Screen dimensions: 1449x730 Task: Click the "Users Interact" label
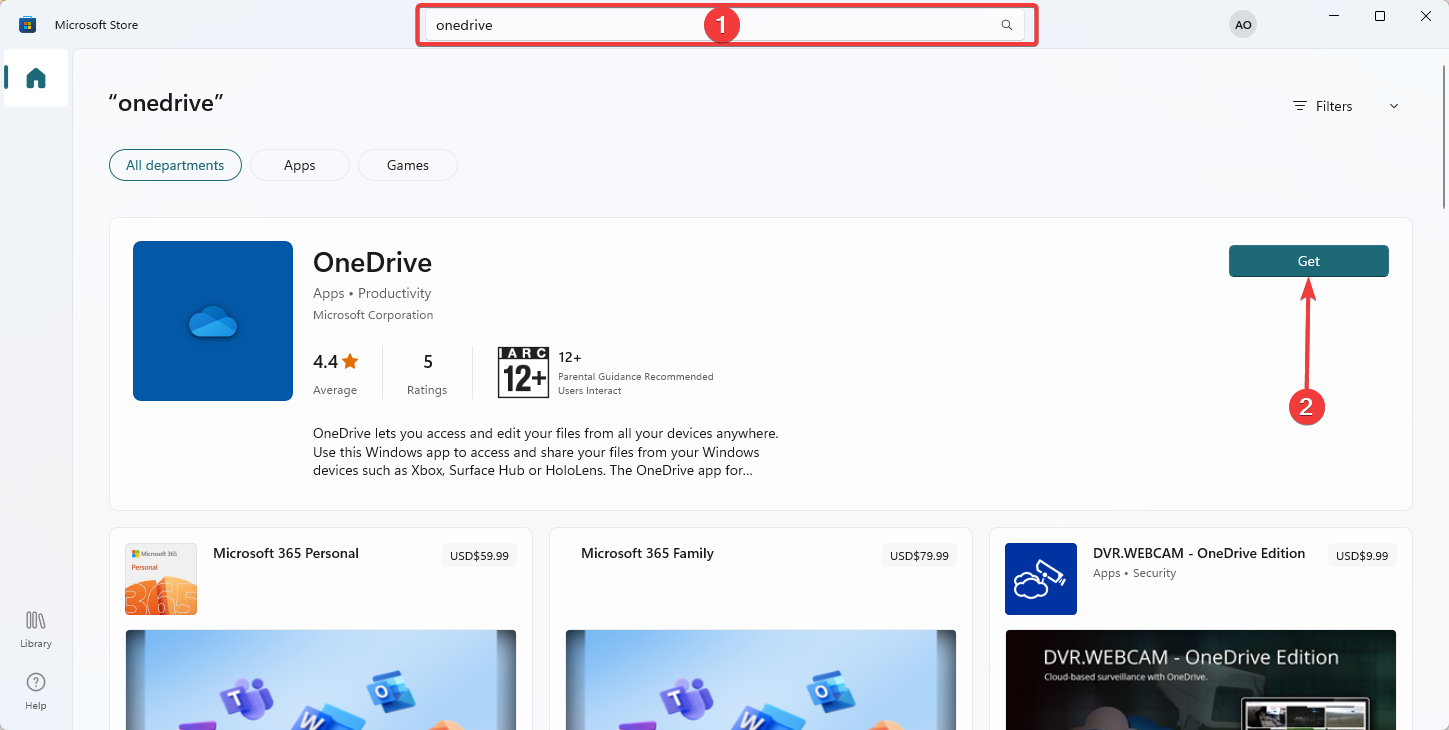pos(590,391)
